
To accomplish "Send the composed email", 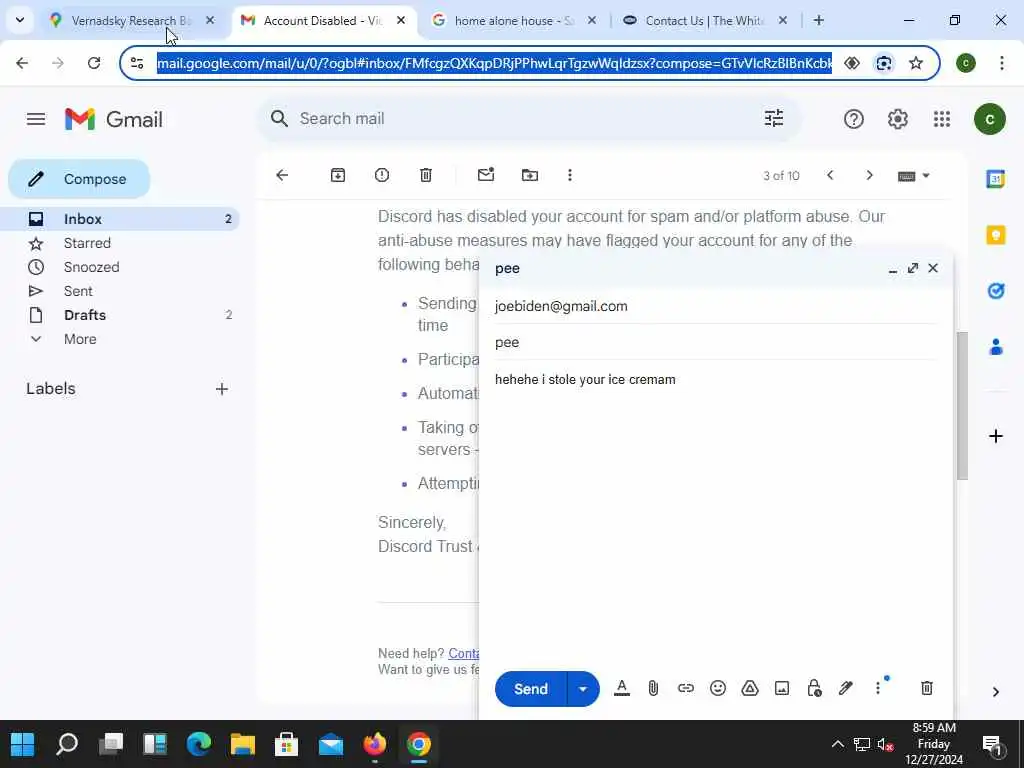I will pyautogui.click(x=530, y=689).
